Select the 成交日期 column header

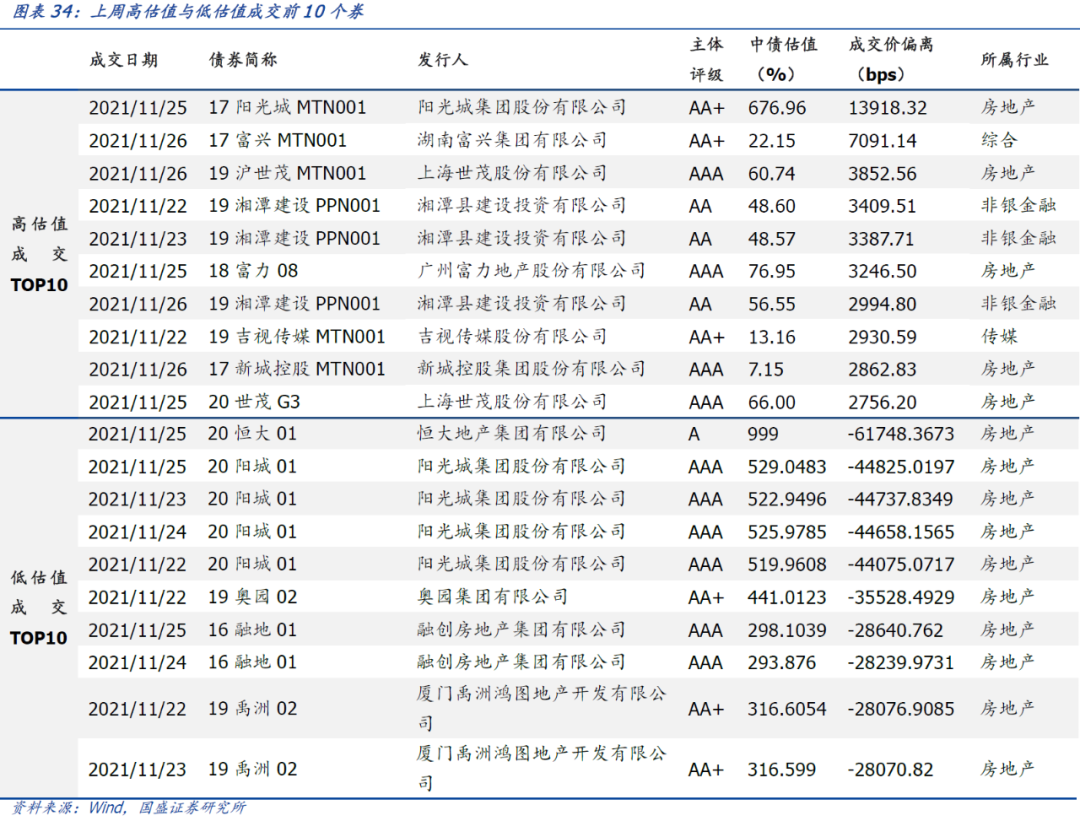coord(124,60)
